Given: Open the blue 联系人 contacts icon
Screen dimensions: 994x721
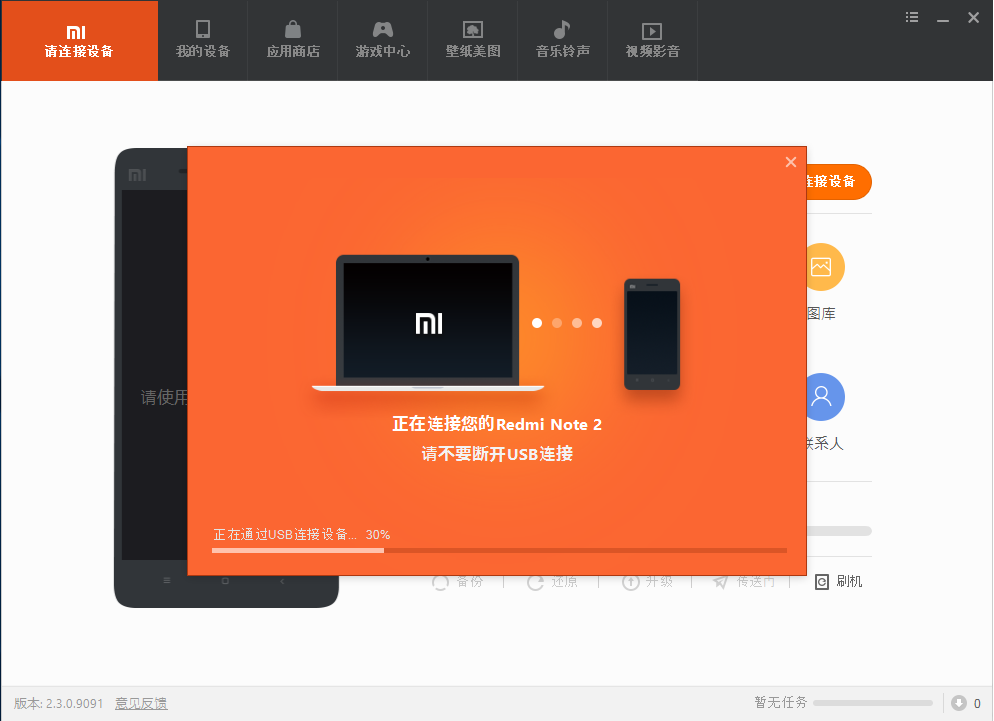Looking at the screenshot, I should click(x=822, y=397).
